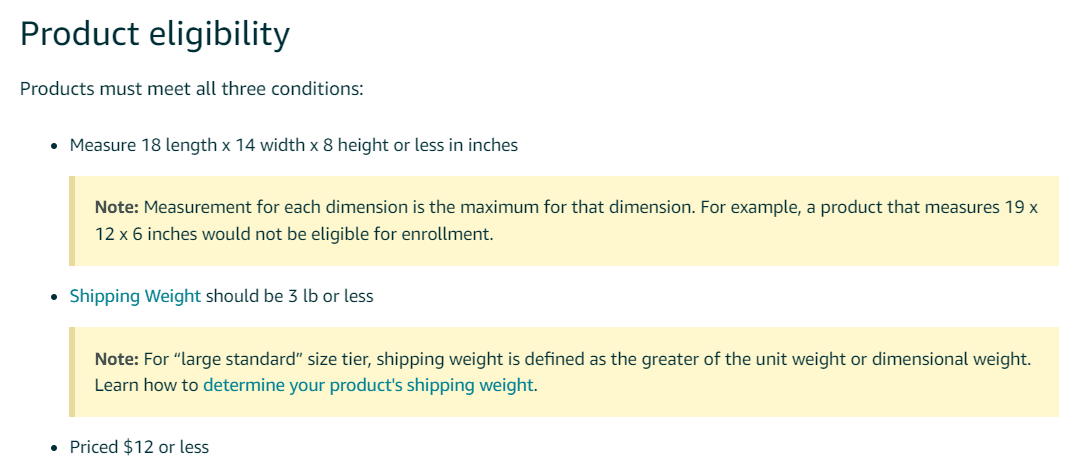Click the left accent bar of shipping note
The height and width of the screenshot is (470, 1091).
72,372
